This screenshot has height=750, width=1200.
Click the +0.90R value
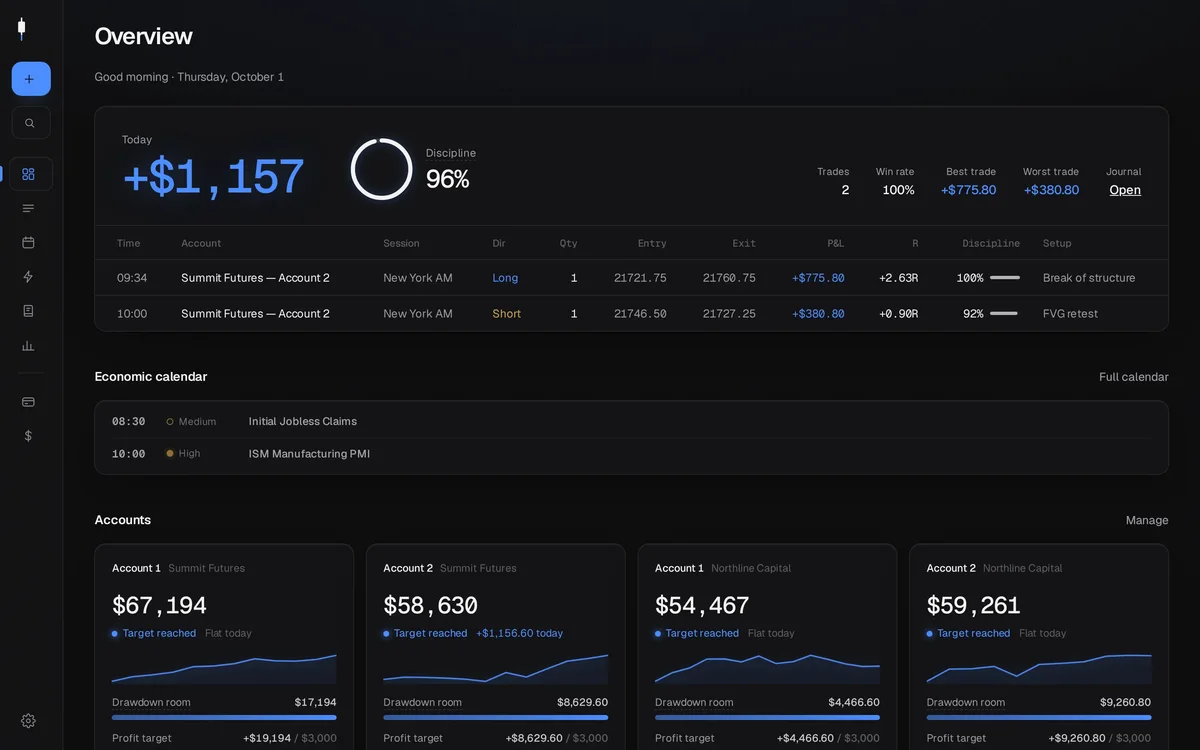click(898, 314)
